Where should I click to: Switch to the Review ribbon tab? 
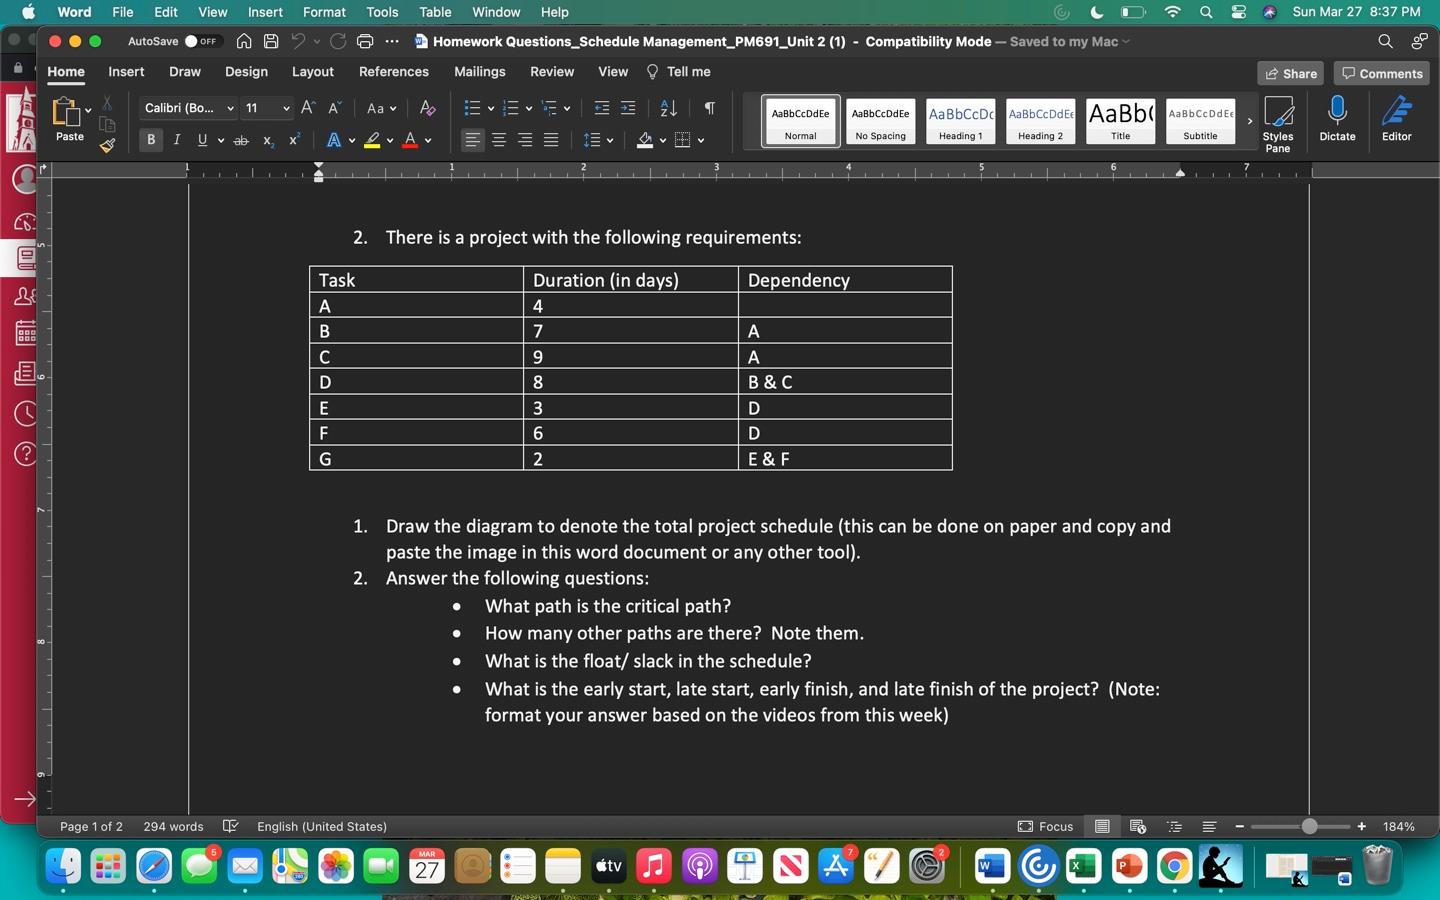[x=551, y=72]
